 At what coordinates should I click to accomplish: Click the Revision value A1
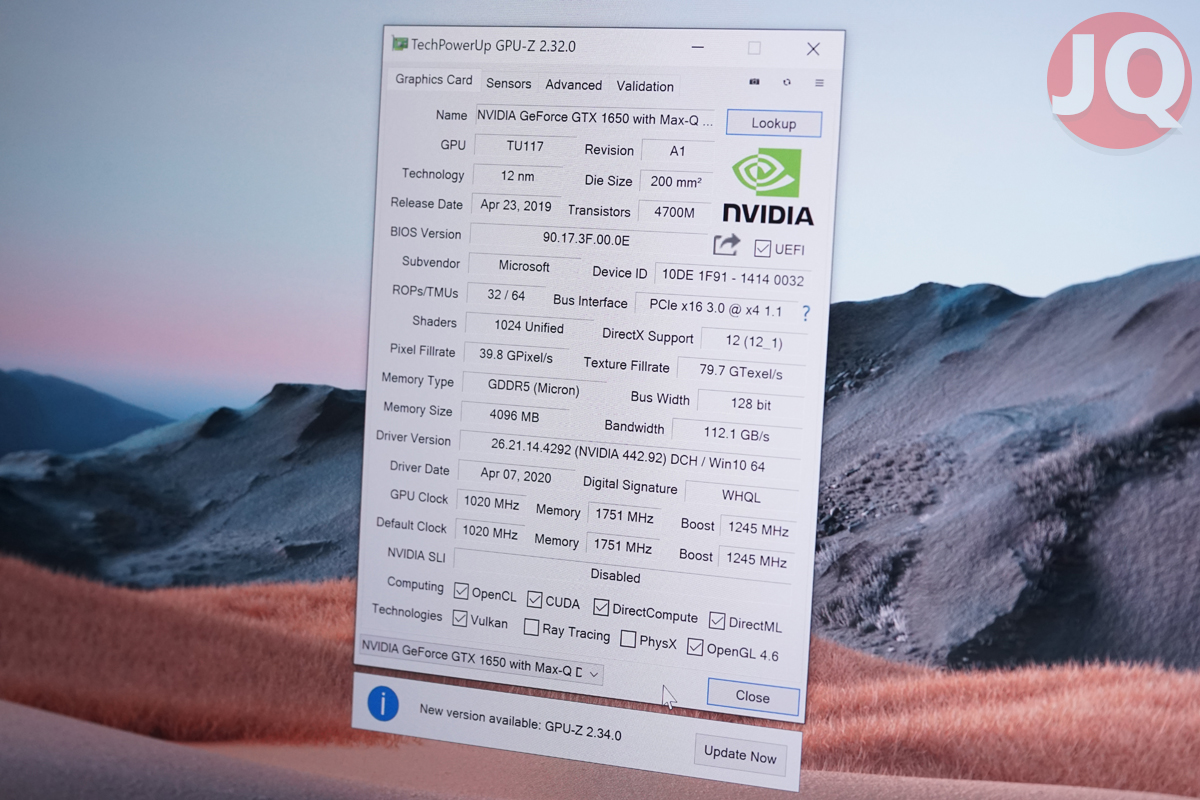coord(678,151)
